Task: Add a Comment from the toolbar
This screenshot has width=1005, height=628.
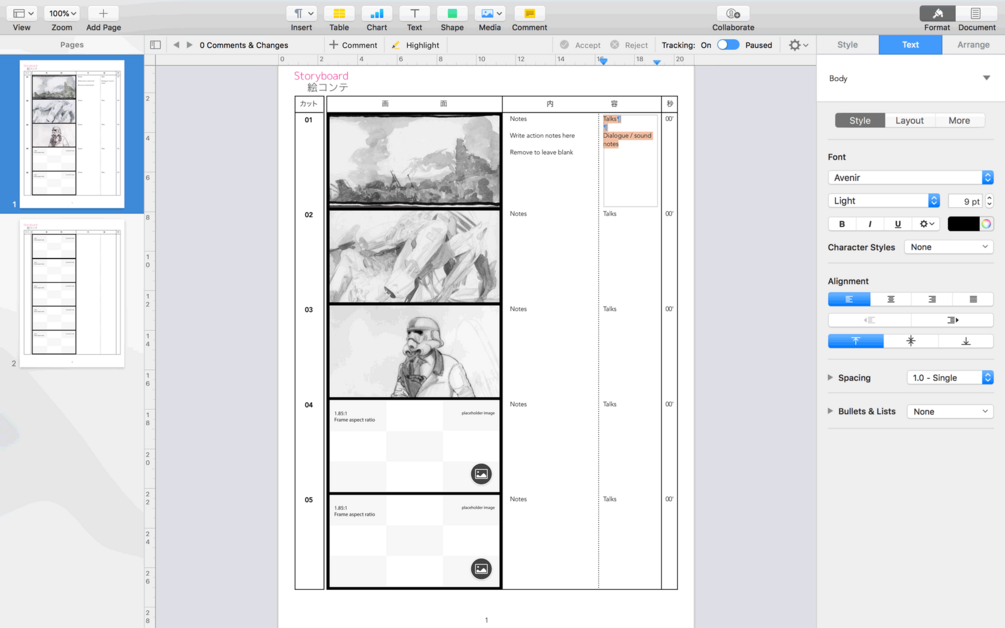Action: tap(529, 13)
